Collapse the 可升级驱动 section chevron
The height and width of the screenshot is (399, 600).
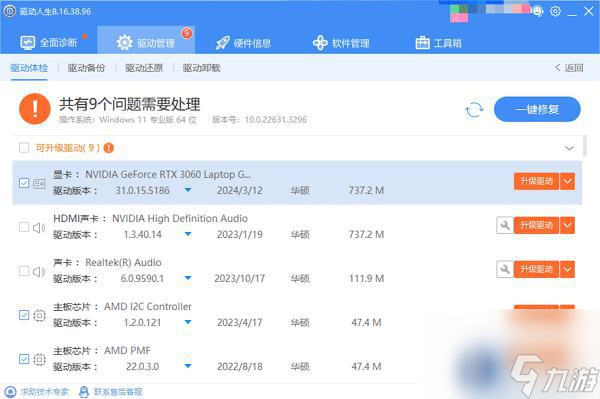click(x=569, y=148)
